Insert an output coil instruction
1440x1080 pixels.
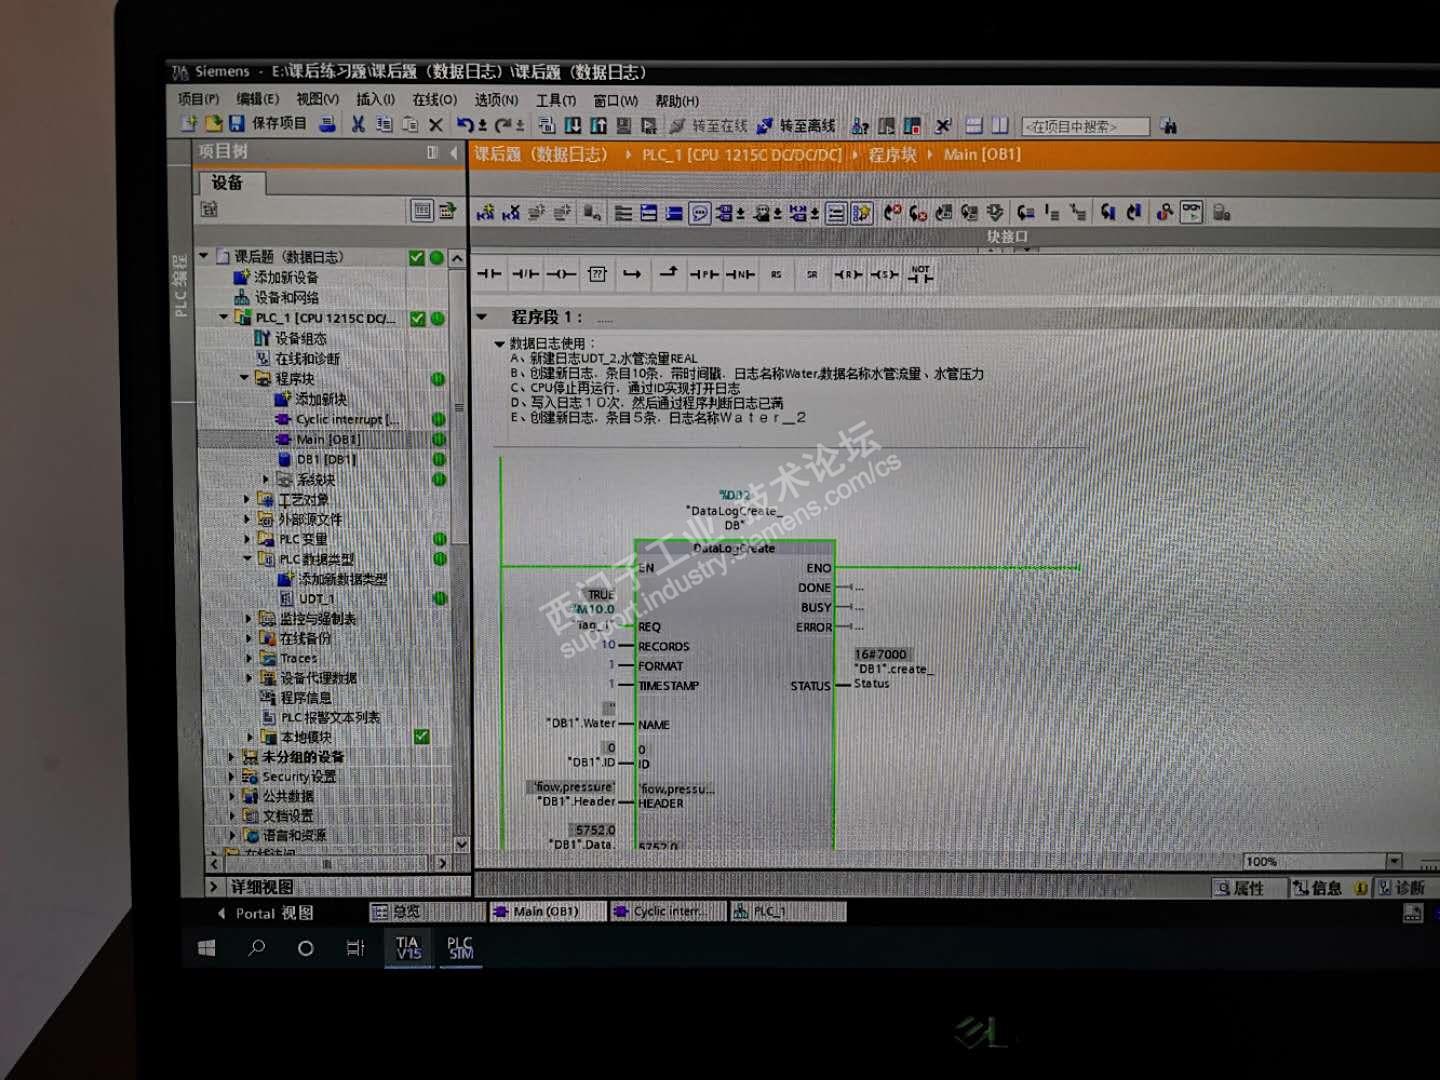[561, 273]
